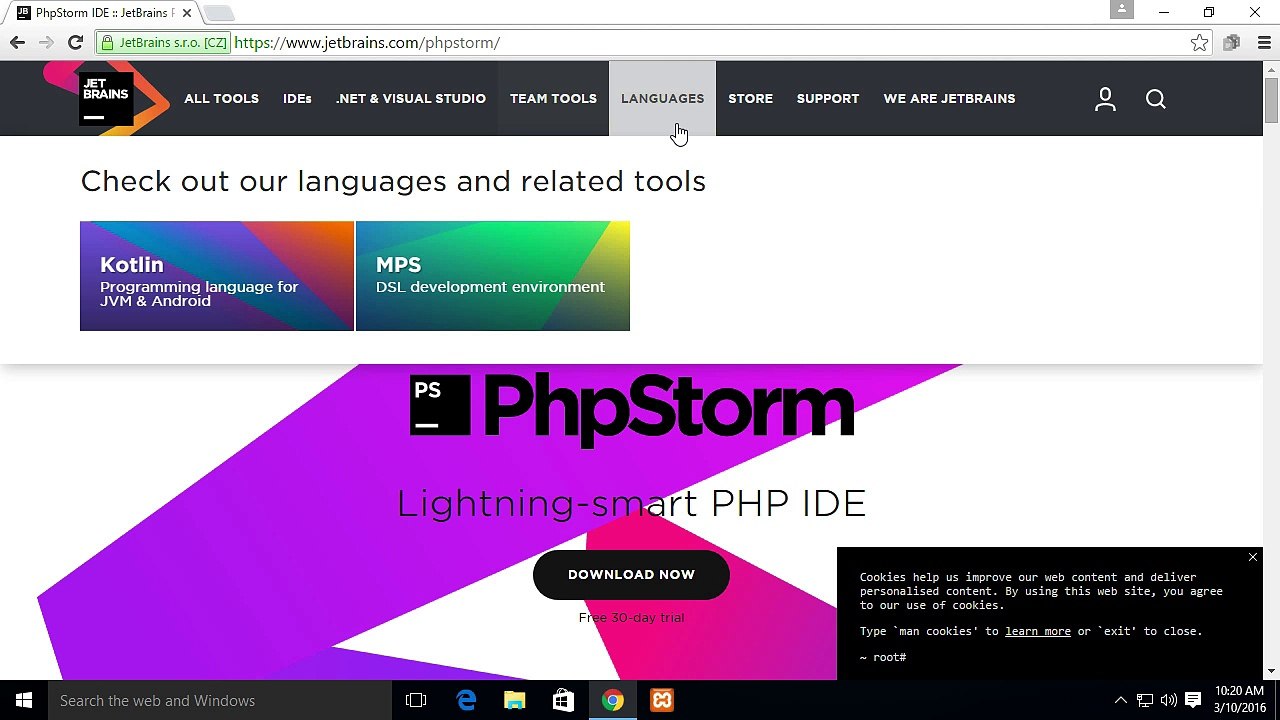The height and width of the screenshot is (720, 1280).
Task: Click the Lightning-smart PHP IDE tagline
Action: (631, 503)
